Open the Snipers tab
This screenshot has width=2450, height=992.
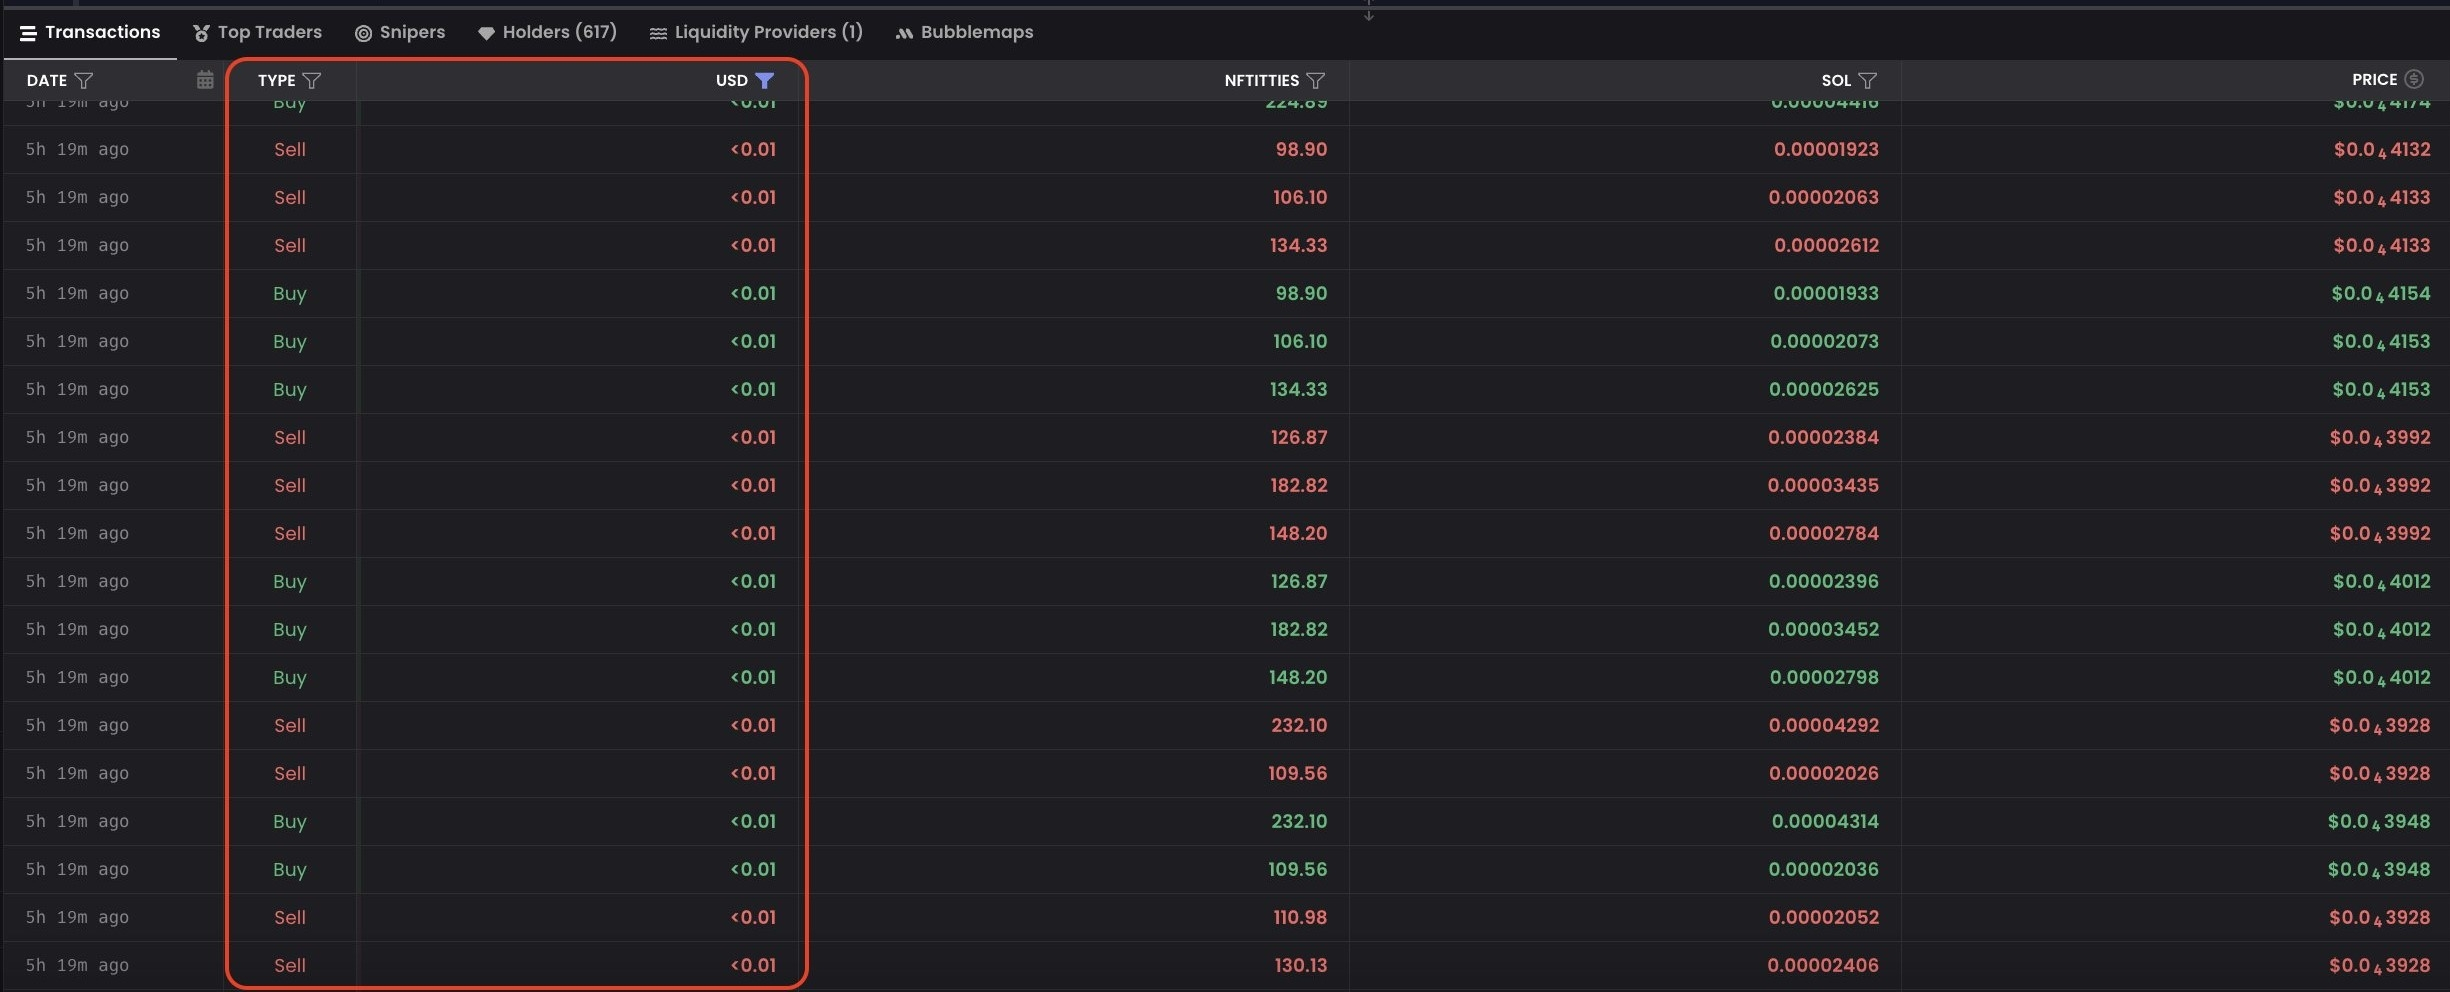(411, 32)
